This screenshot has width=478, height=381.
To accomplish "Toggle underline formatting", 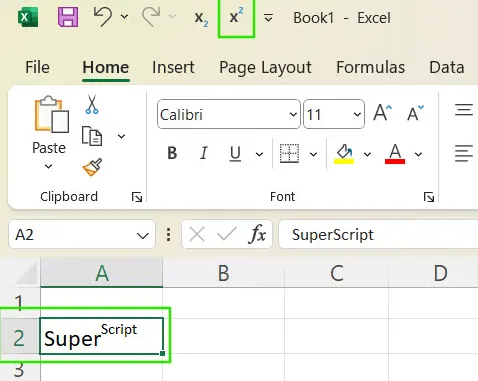I will click(x=235, y=154).
